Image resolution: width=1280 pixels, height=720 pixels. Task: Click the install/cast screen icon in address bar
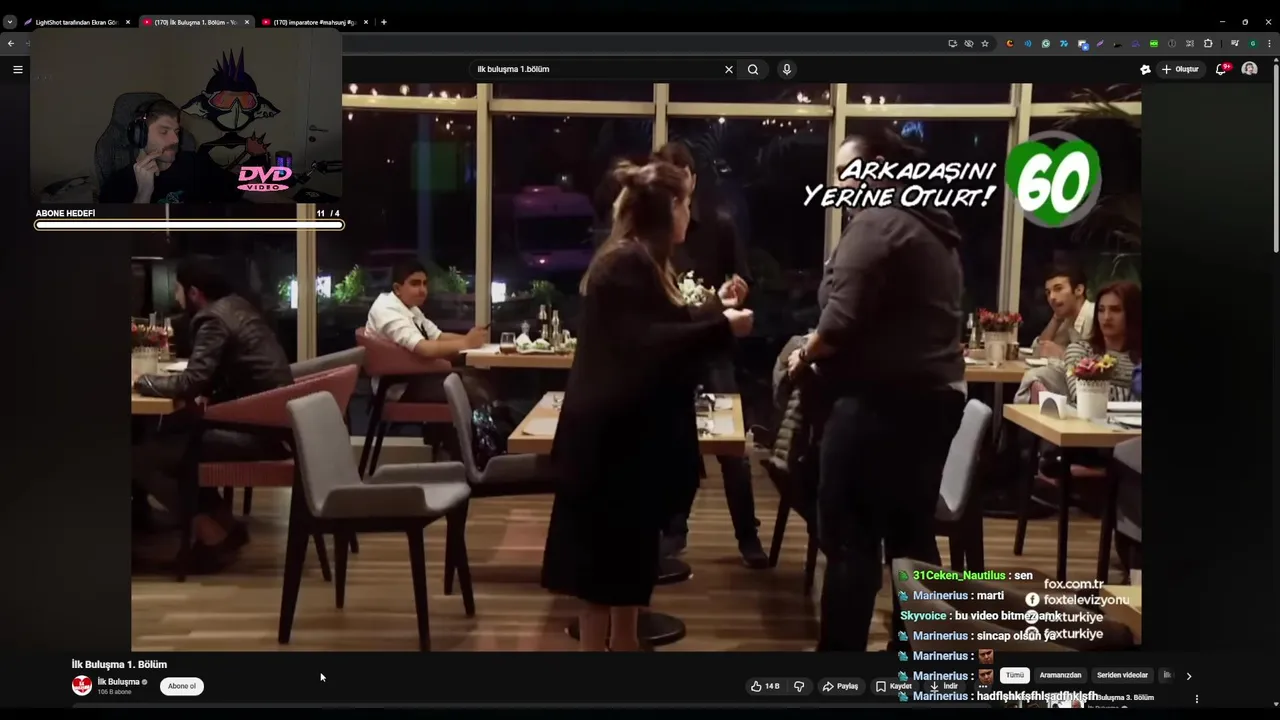coord(953,43)
